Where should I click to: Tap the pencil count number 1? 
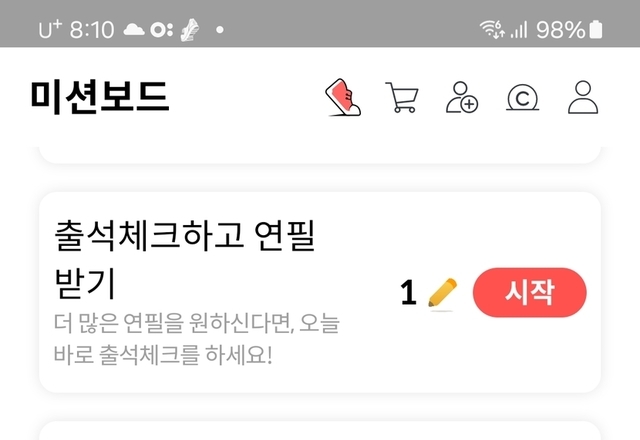409,292
